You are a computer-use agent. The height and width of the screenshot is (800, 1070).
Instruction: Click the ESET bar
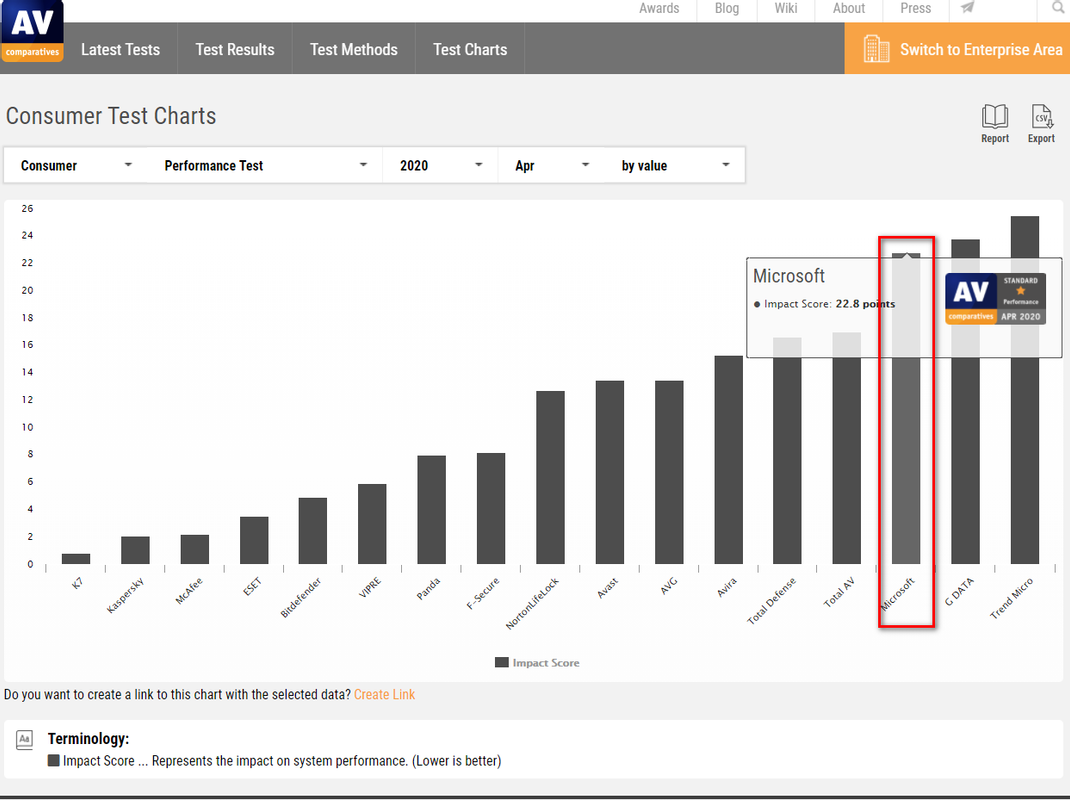tap(254, 540)
